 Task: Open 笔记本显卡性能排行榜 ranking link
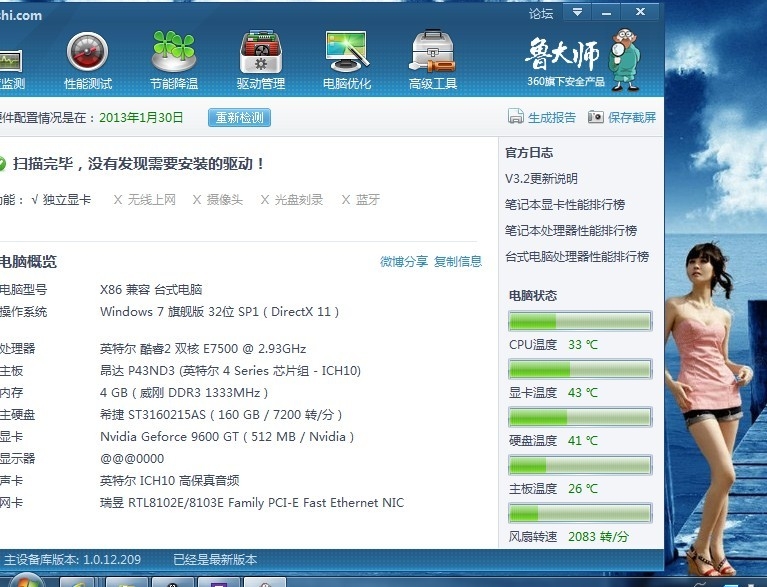click(x=565, y=205)
